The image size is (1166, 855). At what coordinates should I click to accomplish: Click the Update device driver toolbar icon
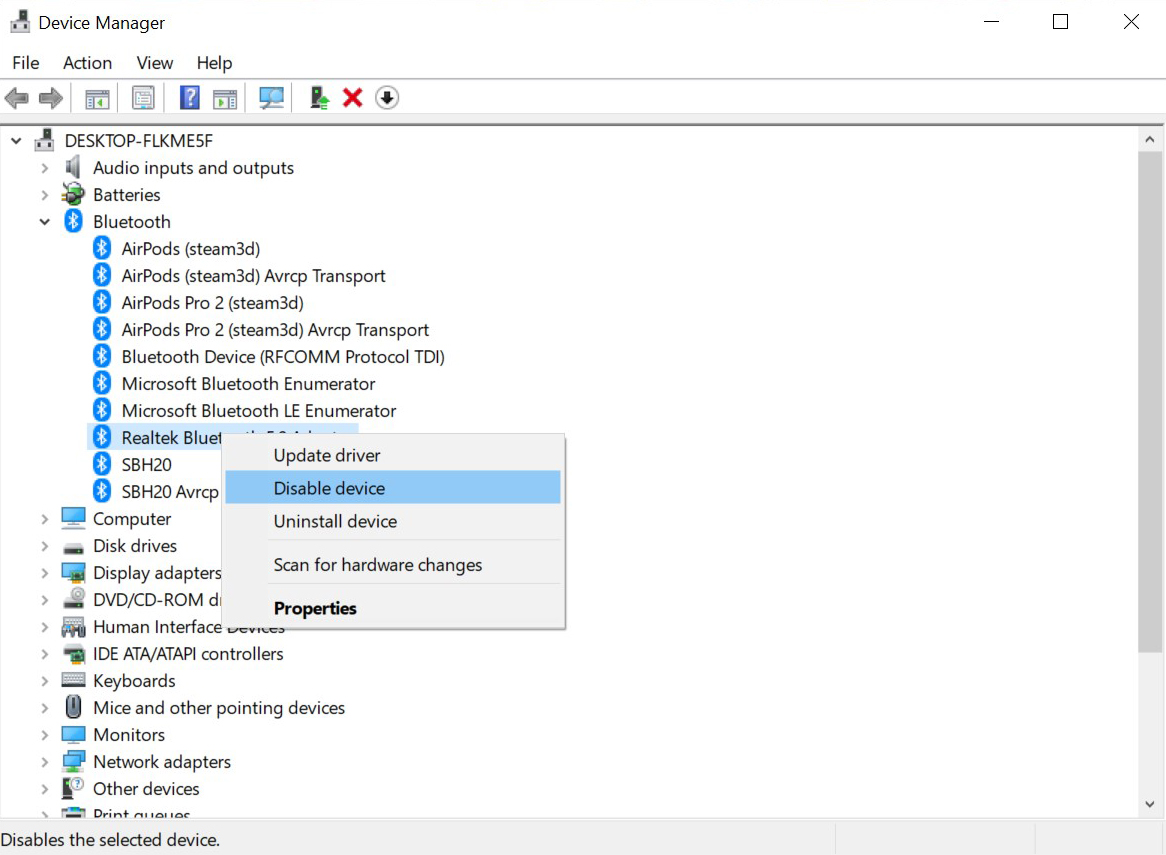[x=319, y=98]
